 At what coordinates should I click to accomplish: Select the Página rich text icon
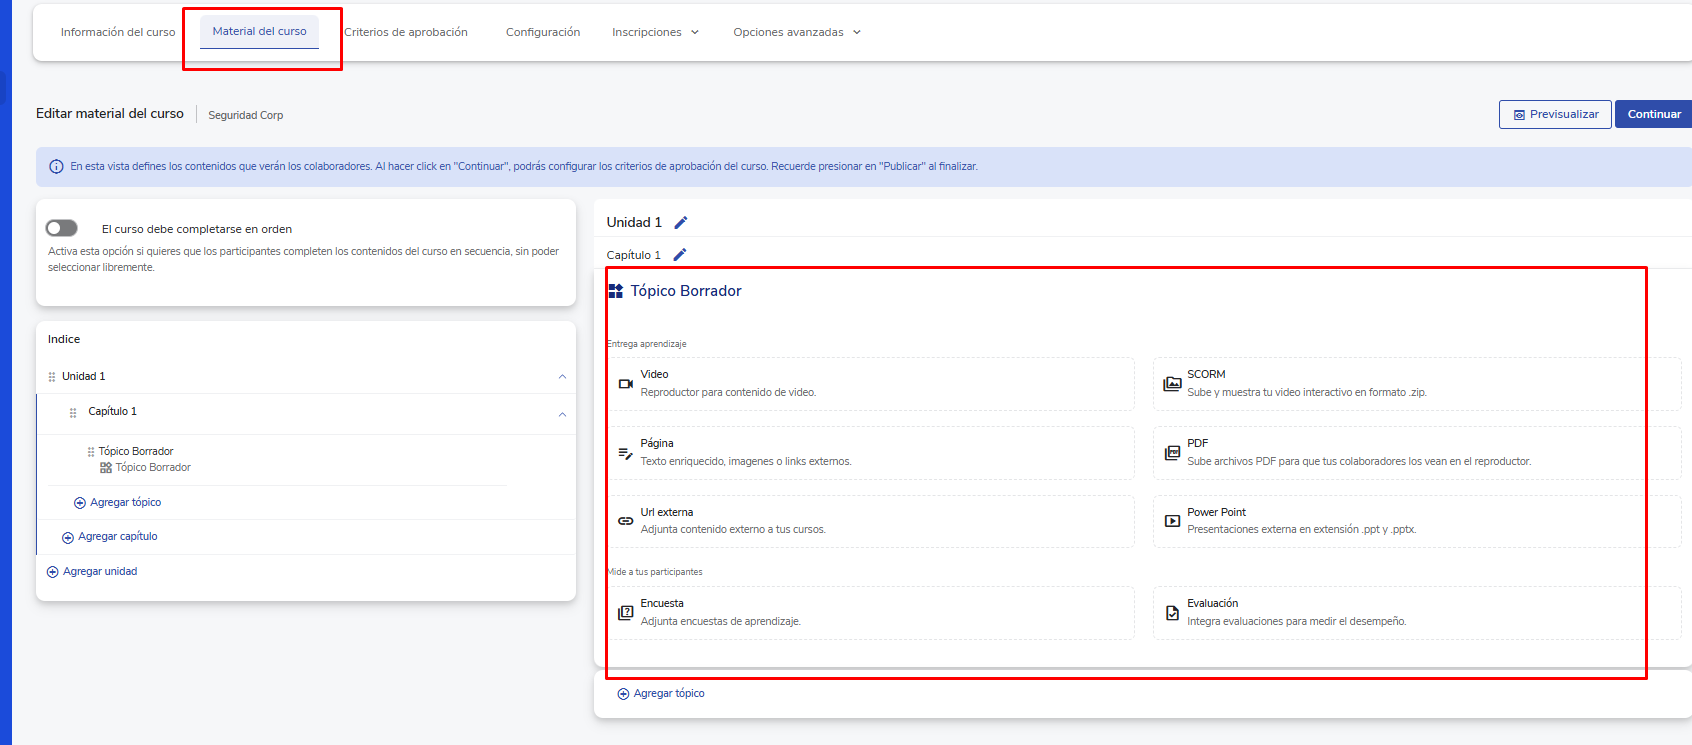tap(626, 453)
